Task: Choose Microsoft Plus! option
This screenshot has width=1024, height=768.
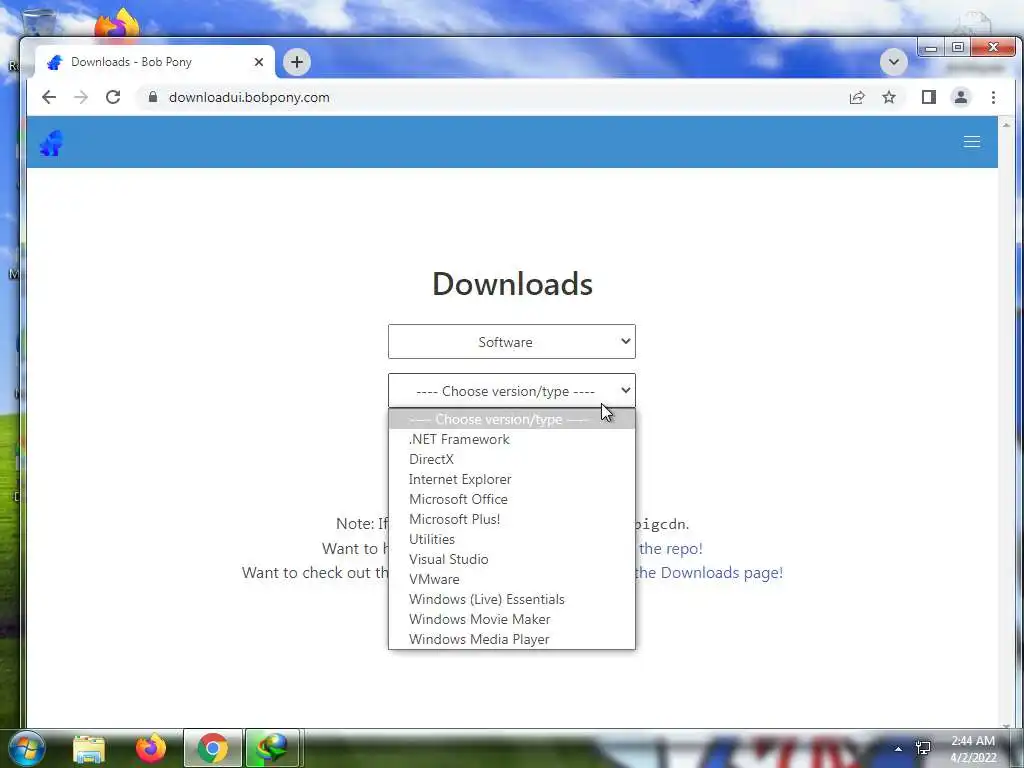Action: click(x=511, y=519)
